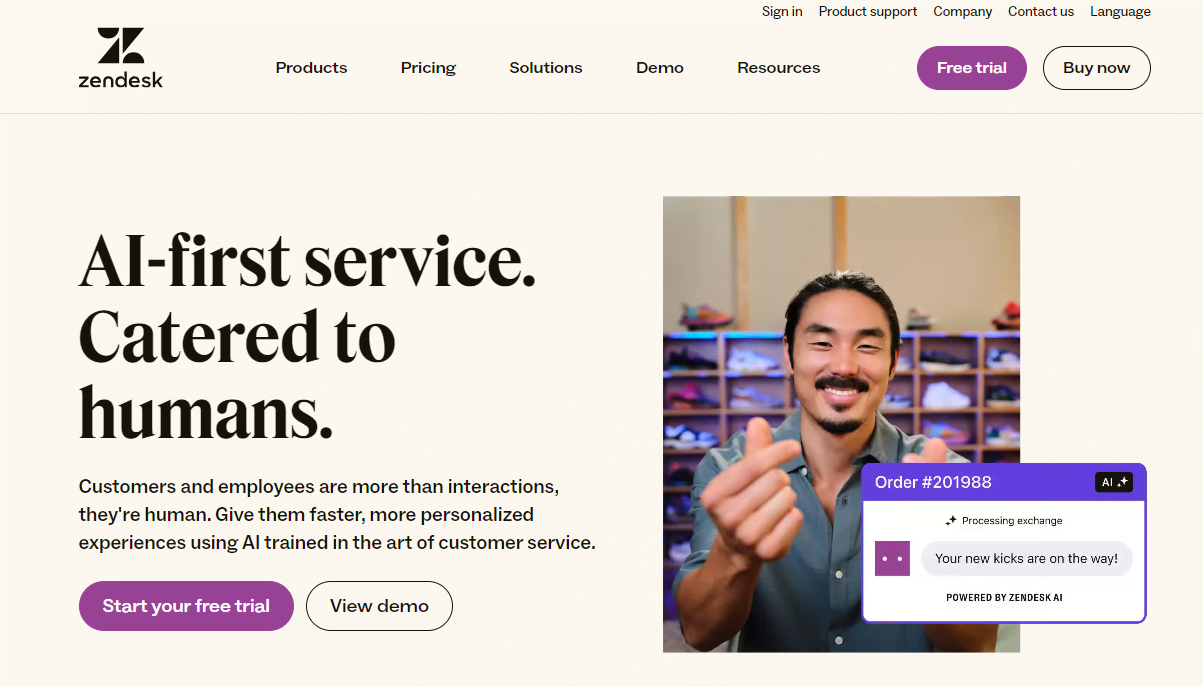
Task: Expand the Solutions menu
Action: [545, 68]
